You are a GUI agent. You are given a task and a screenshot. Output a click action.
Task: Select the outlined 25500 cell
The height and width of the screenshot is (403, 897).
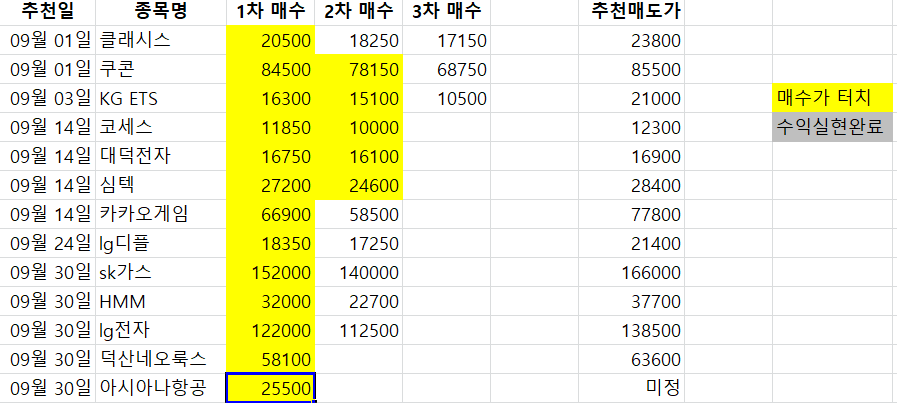271,388
